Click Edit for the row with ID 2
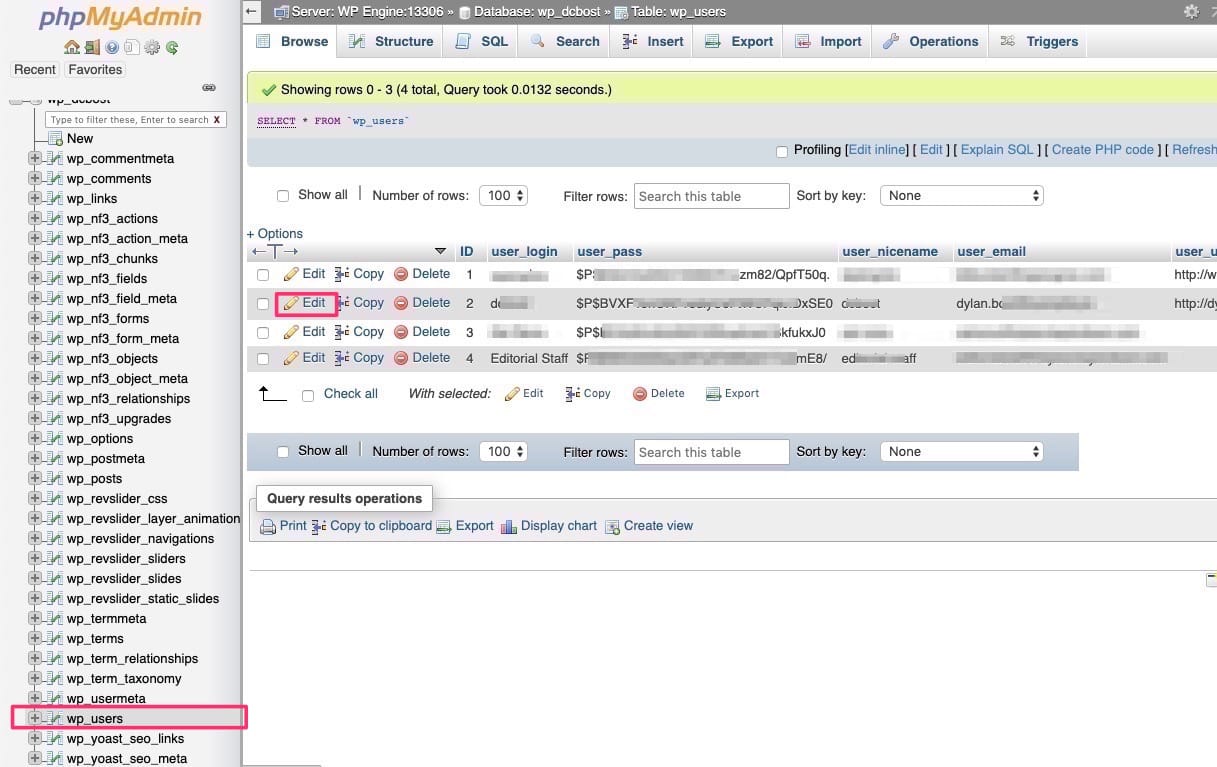This screenshot has width=1217, height=767. pos(305,303)
